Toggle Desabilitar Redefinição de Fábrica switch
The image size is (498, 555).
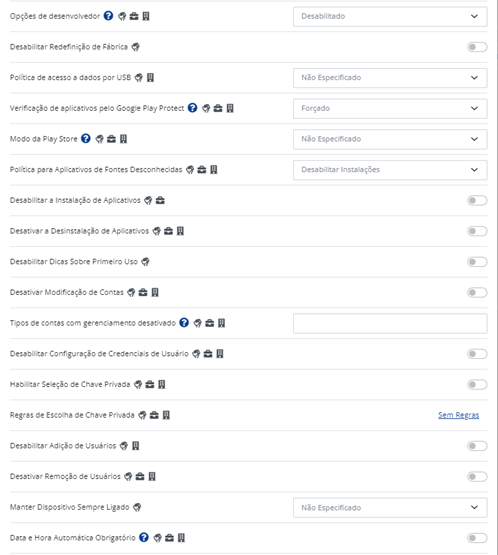(x=477, y=47)
